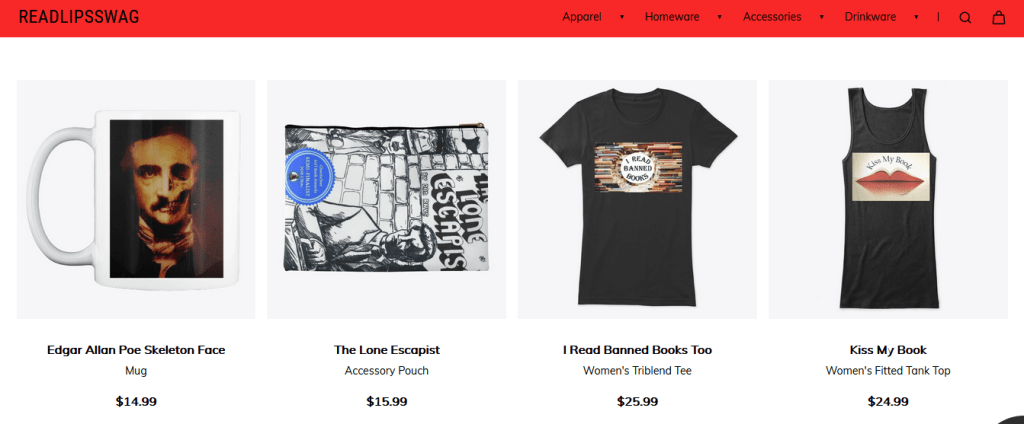This screenshot has height=424, width=1024.
Task: Open the Accessories menu
Action: pos(772,17)
